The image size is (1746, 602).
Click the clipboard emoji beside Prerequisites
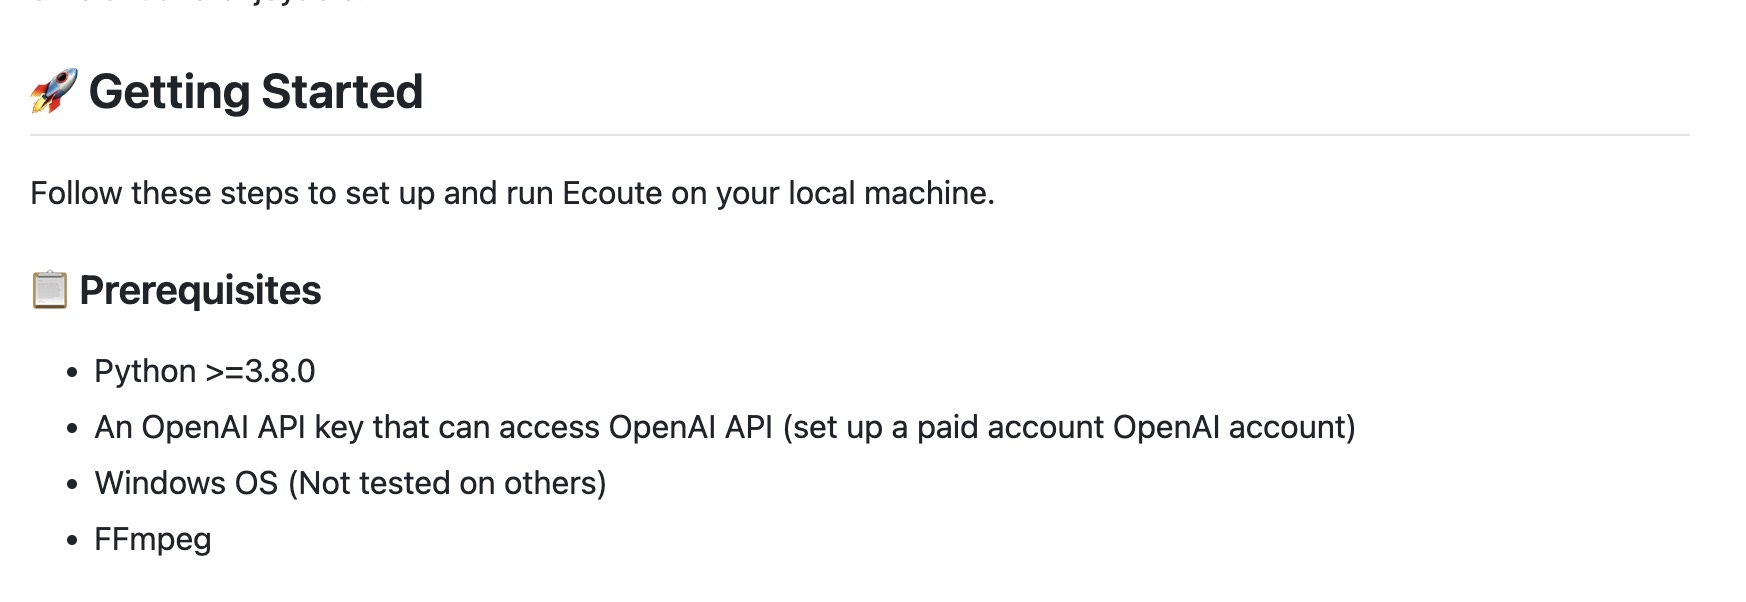50,290
